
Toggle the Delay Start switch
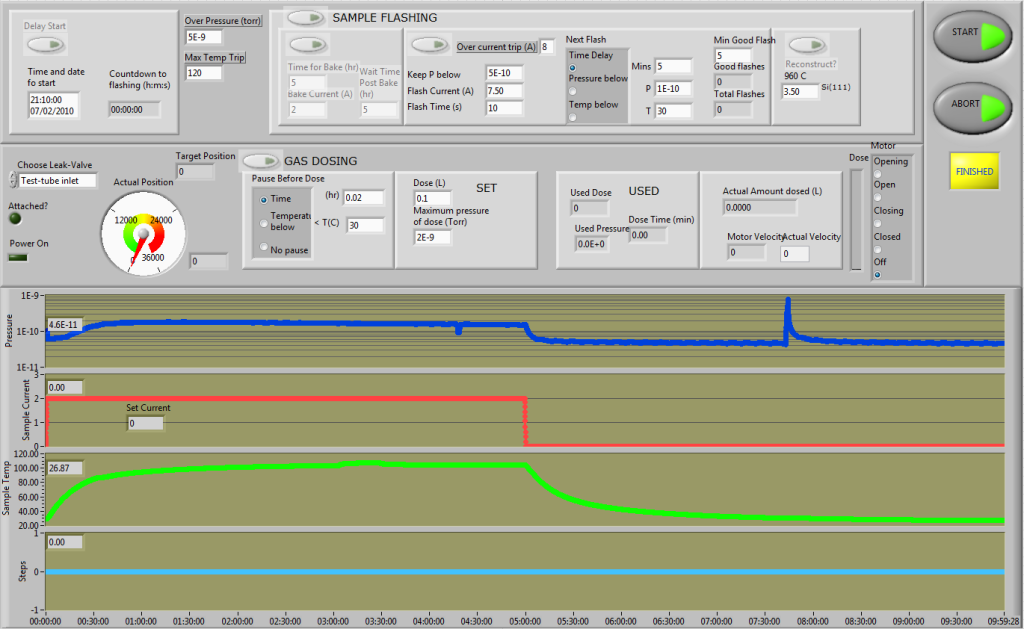[45, 44]
